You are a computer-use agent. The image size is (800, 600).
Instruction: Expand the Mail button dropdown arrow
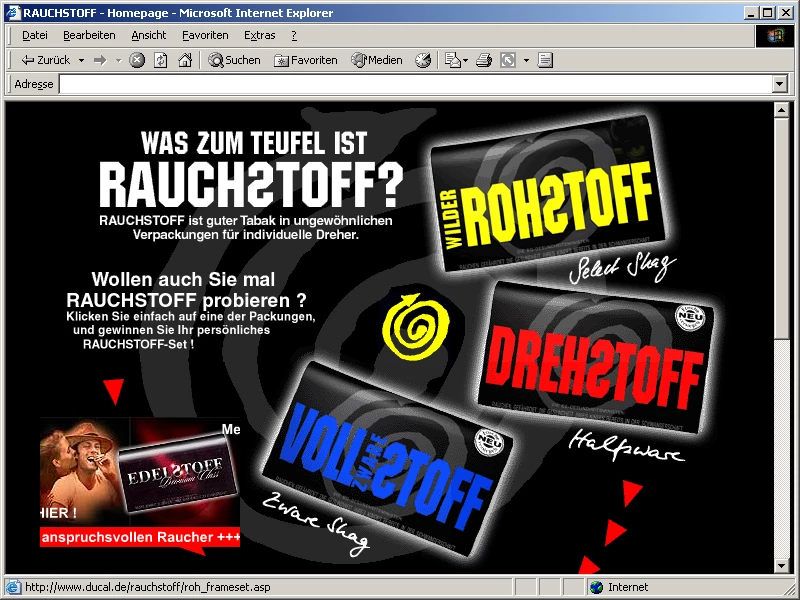pyautogui.click(x=466, y=60)
